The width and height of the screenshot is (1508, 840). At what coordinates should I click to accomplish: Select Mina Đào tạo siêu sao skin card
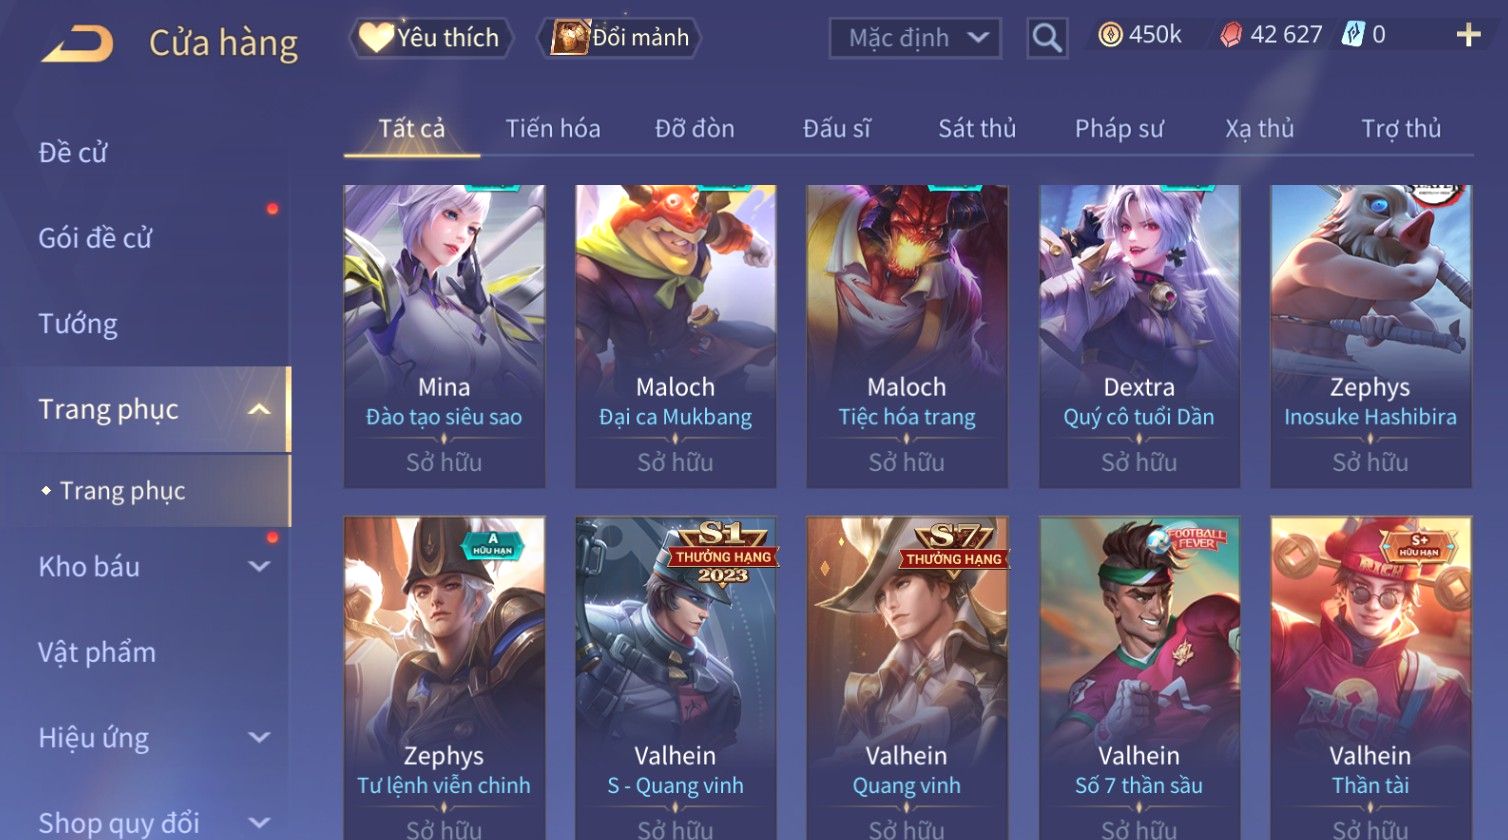[444, 336]
